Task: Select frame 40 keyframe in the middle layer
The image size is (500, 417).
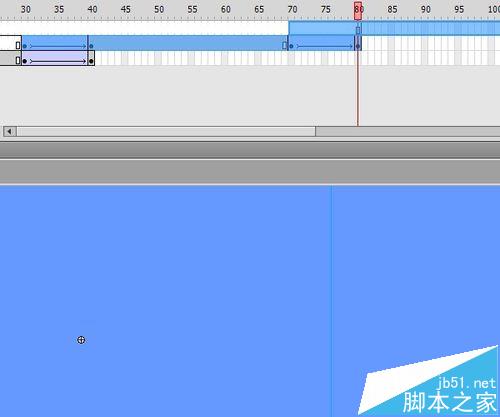Action: pos(91,46)
